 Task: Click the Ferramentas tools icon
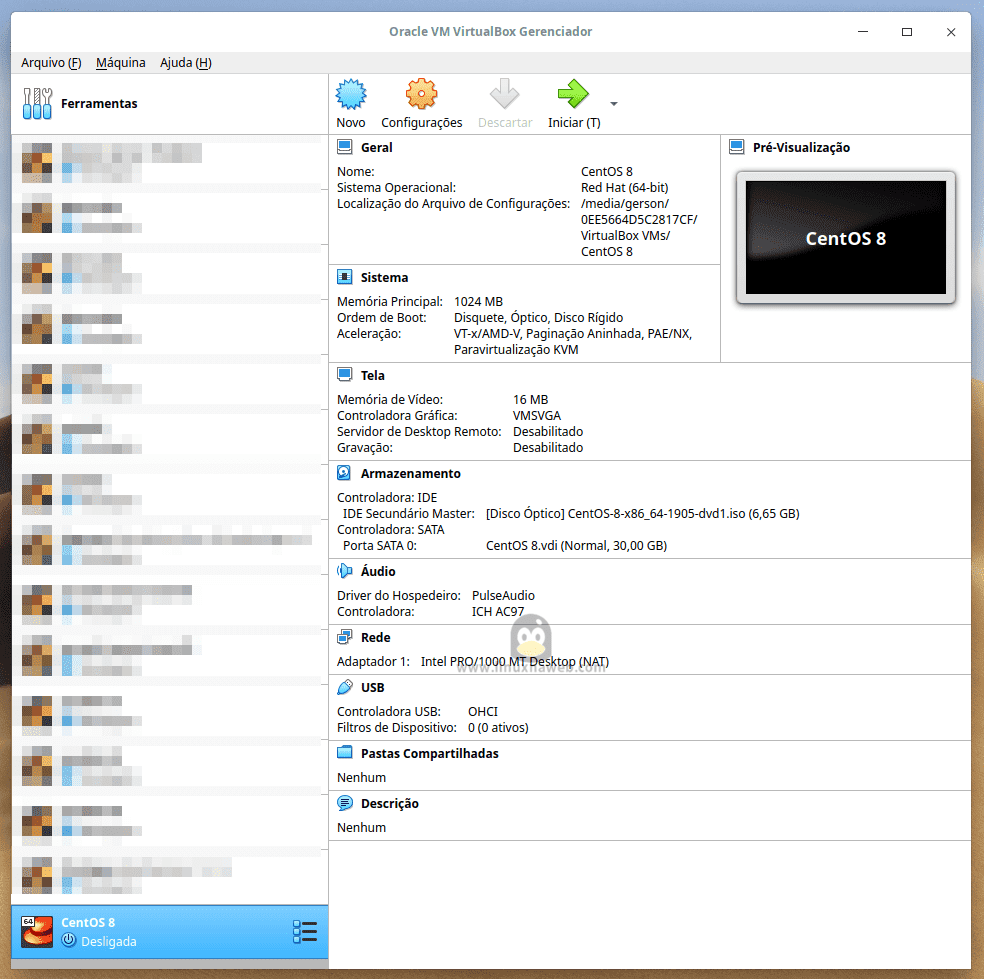(x=37, y=104)
